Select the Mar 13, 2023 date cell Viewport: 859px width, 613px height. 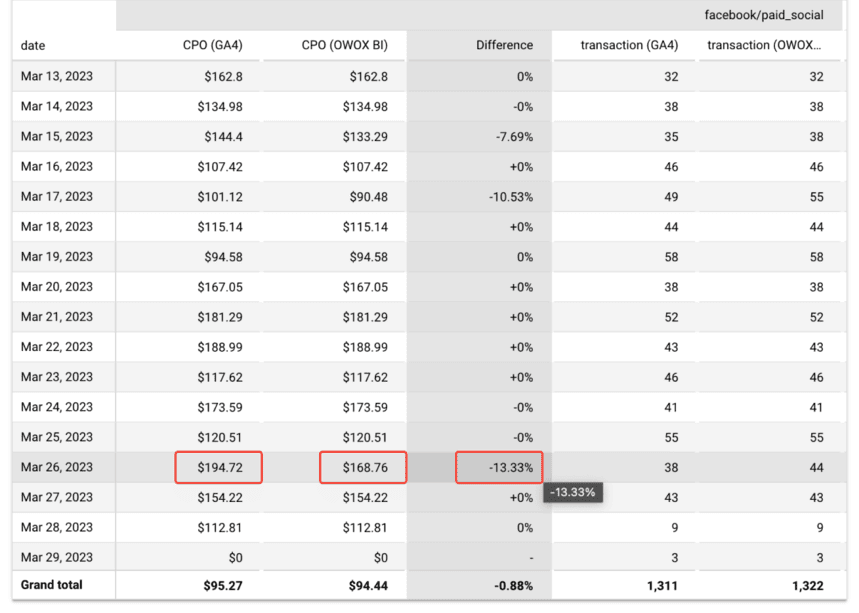tap(57, 76)
